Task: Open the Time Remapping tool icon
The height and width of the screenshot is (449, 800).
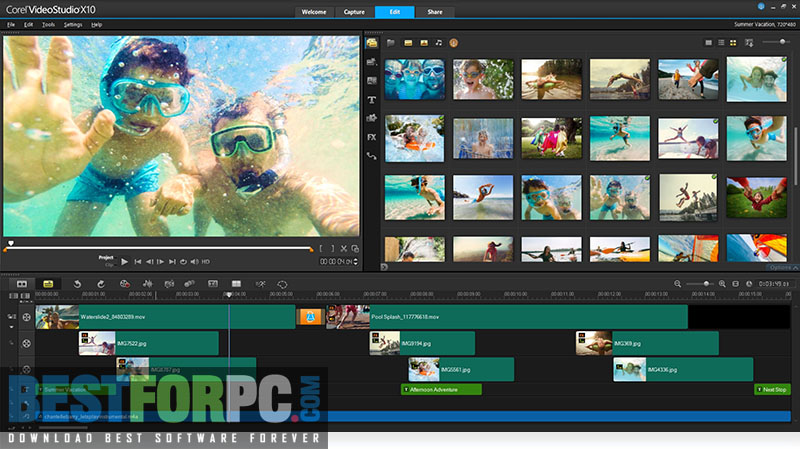Action: point(260,284)
